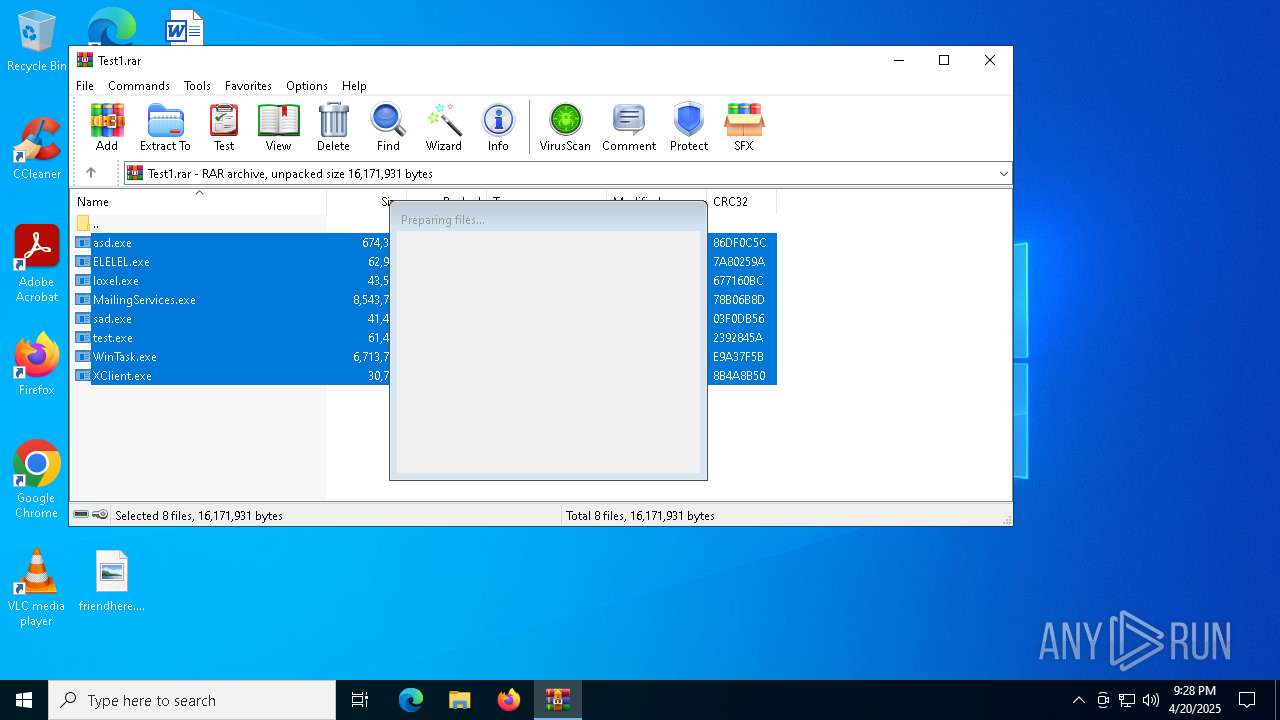Click CRC32 value 78B06B8D

738,300
